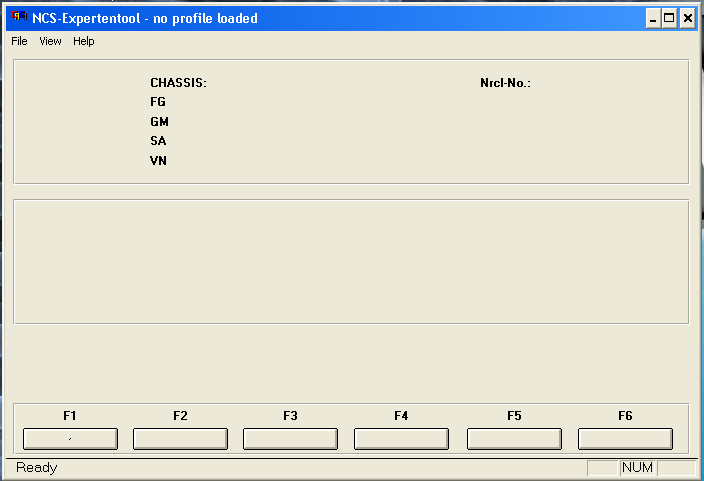
Task: Click the F1 label above the button
Action: pos(70,416)
